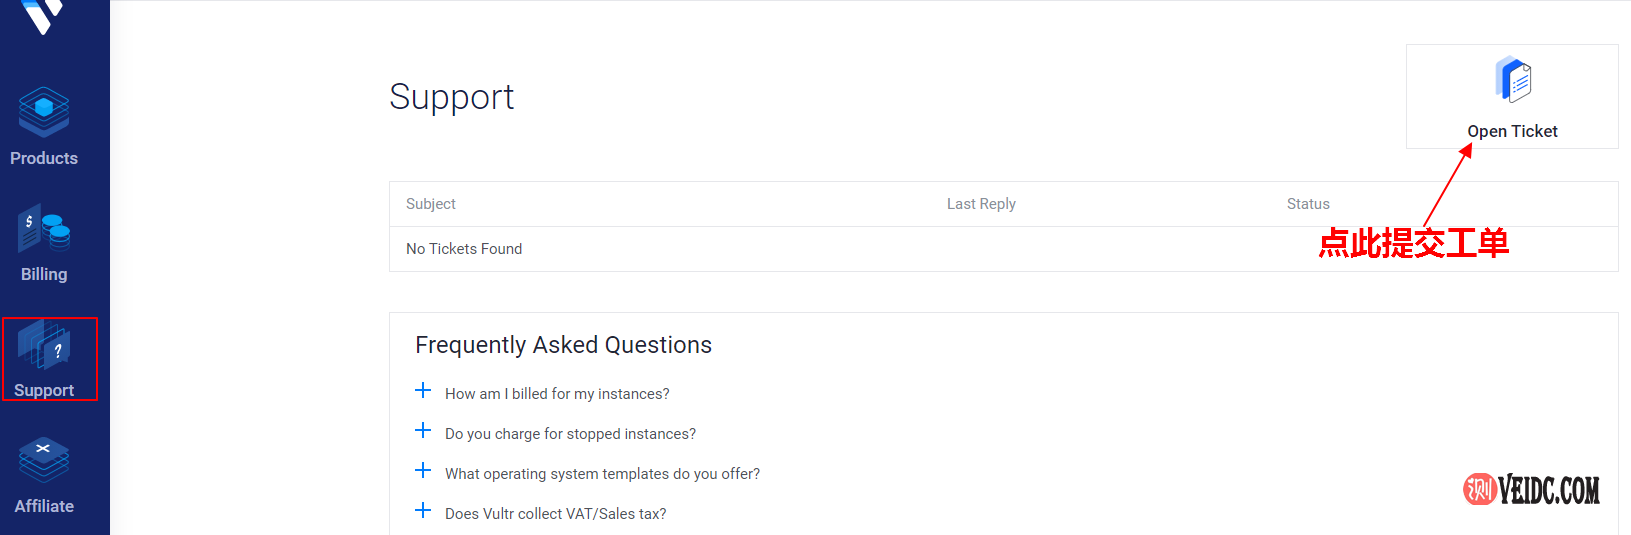Click the Vultr logo icon
Screen dimensions: 1631x535
coord(43,14)
